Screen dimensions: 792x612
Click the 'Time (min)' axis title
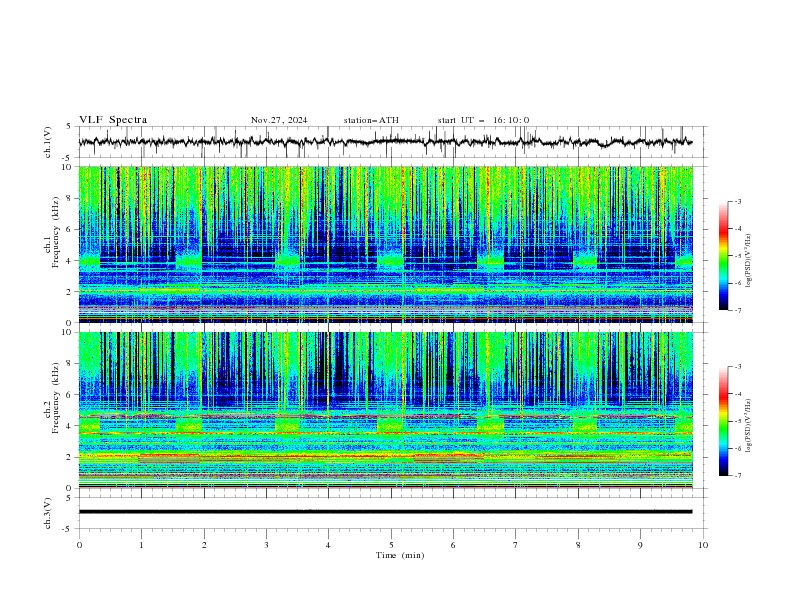(400, 555)
